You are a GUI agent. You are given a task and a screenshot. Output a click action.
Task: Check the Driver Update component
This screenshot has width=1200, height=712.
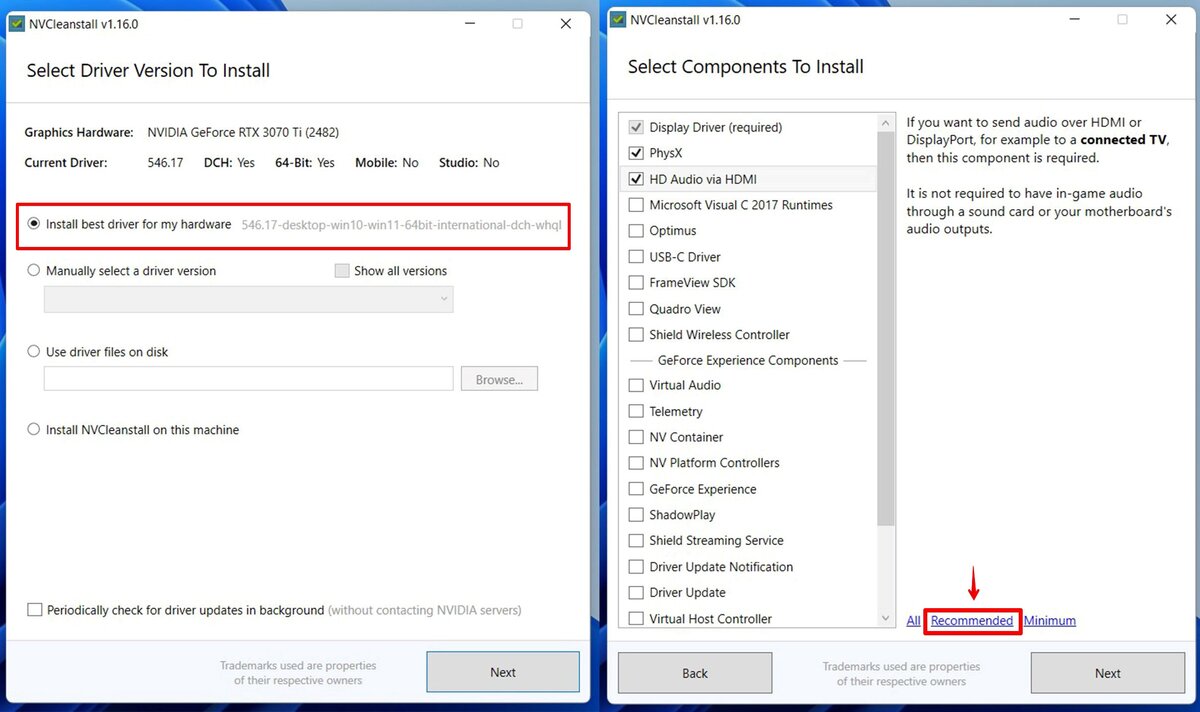636,593
